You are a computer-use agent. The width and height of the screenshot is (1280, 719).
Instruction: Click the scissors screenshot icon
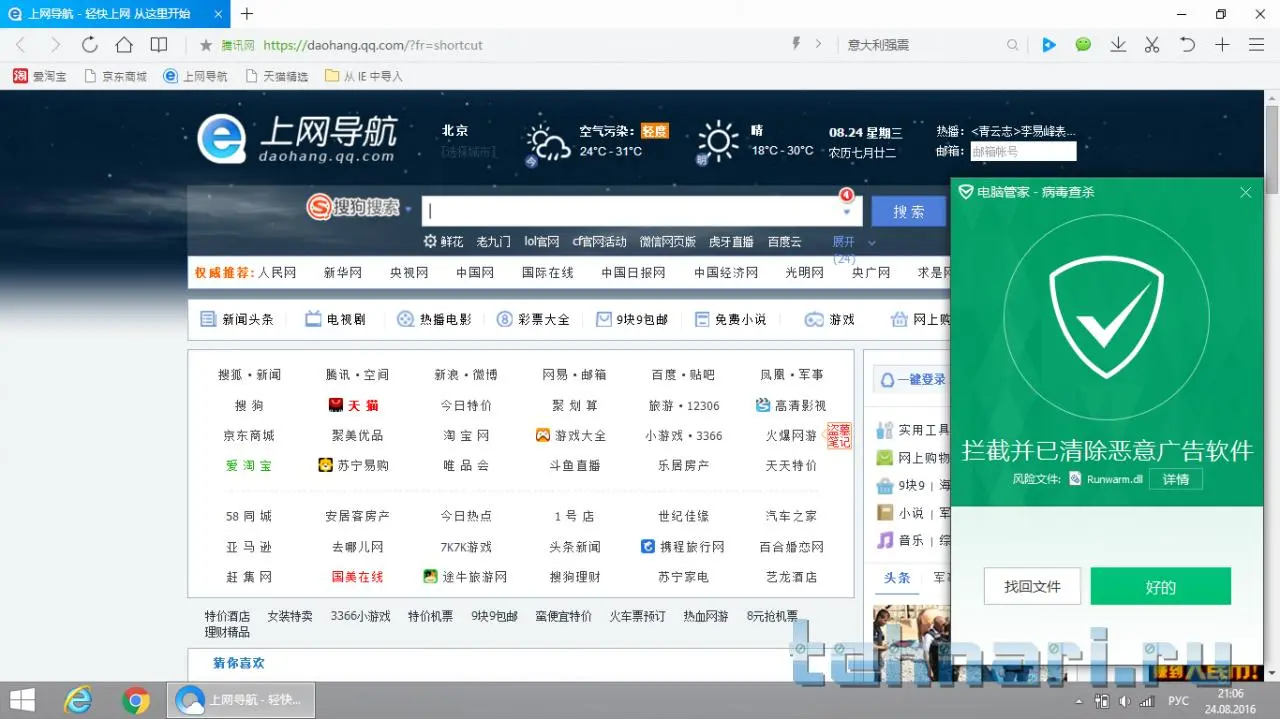pyautogui.click(x=1152, y=45)
